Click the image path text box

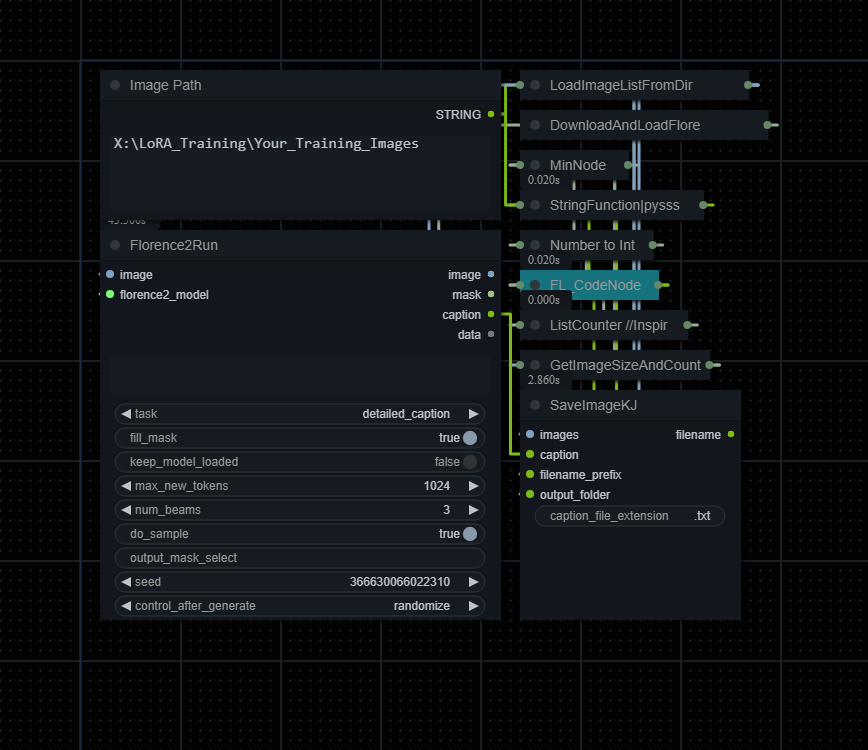click(300, 165)
